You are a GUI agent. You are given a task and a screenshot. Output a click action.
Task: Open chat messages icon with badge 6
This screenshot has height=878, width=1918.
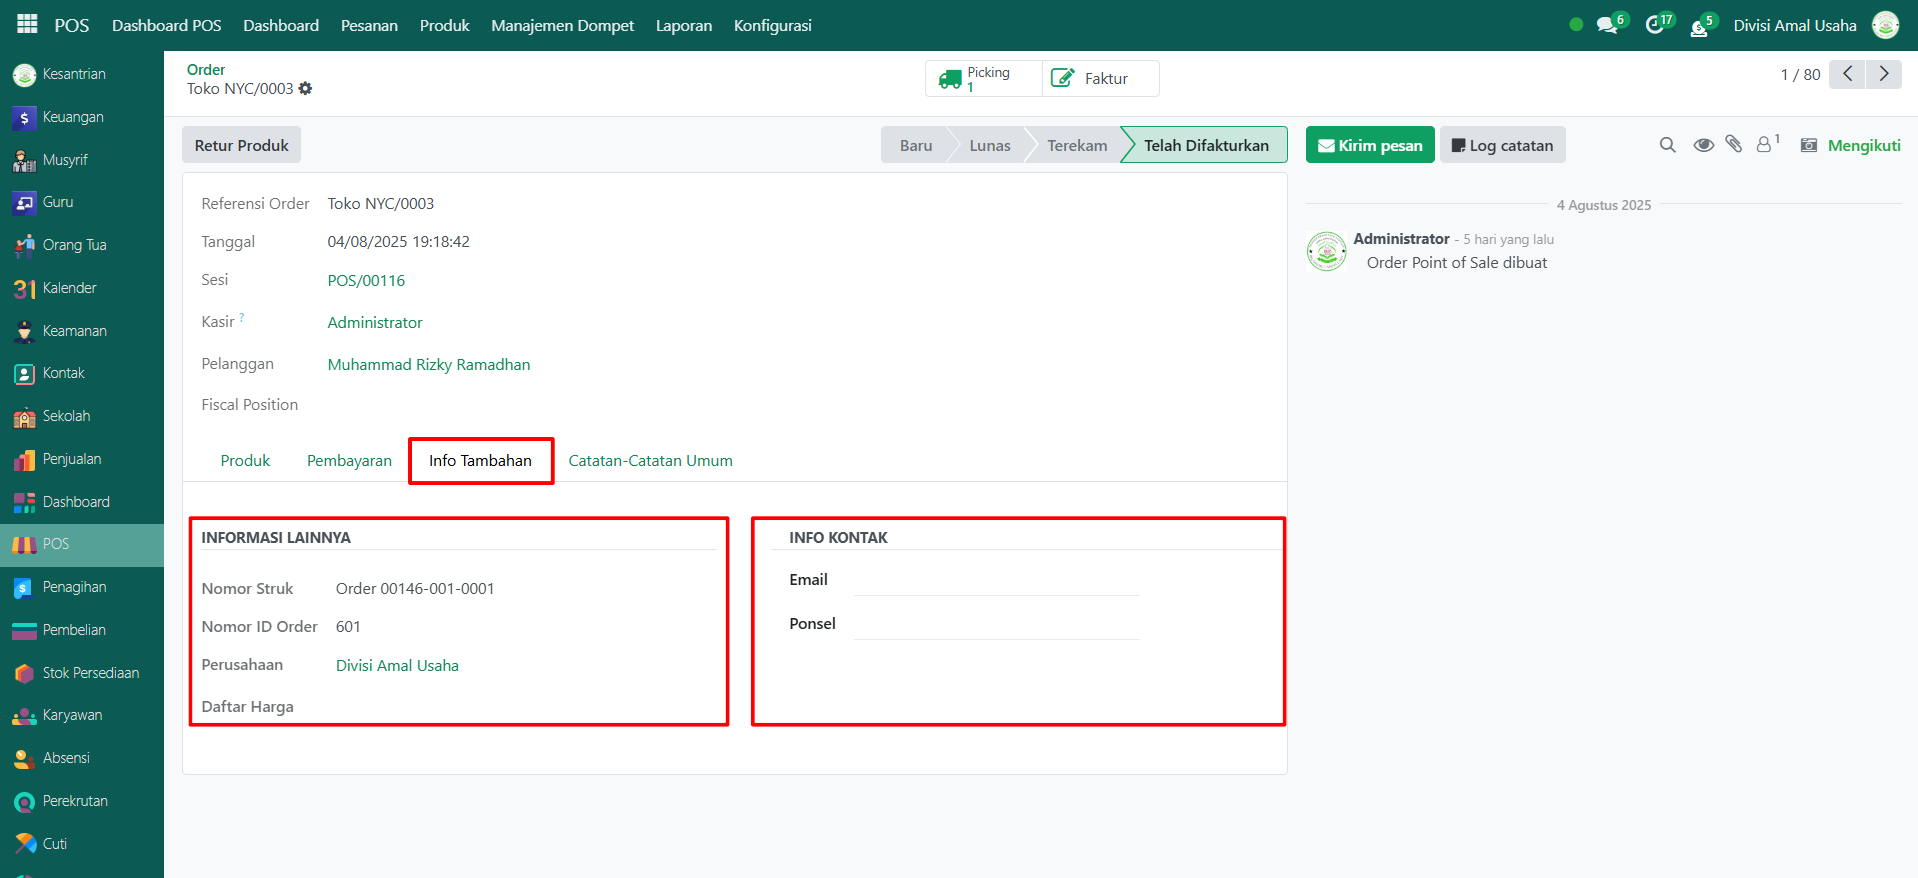point(1607,26)
